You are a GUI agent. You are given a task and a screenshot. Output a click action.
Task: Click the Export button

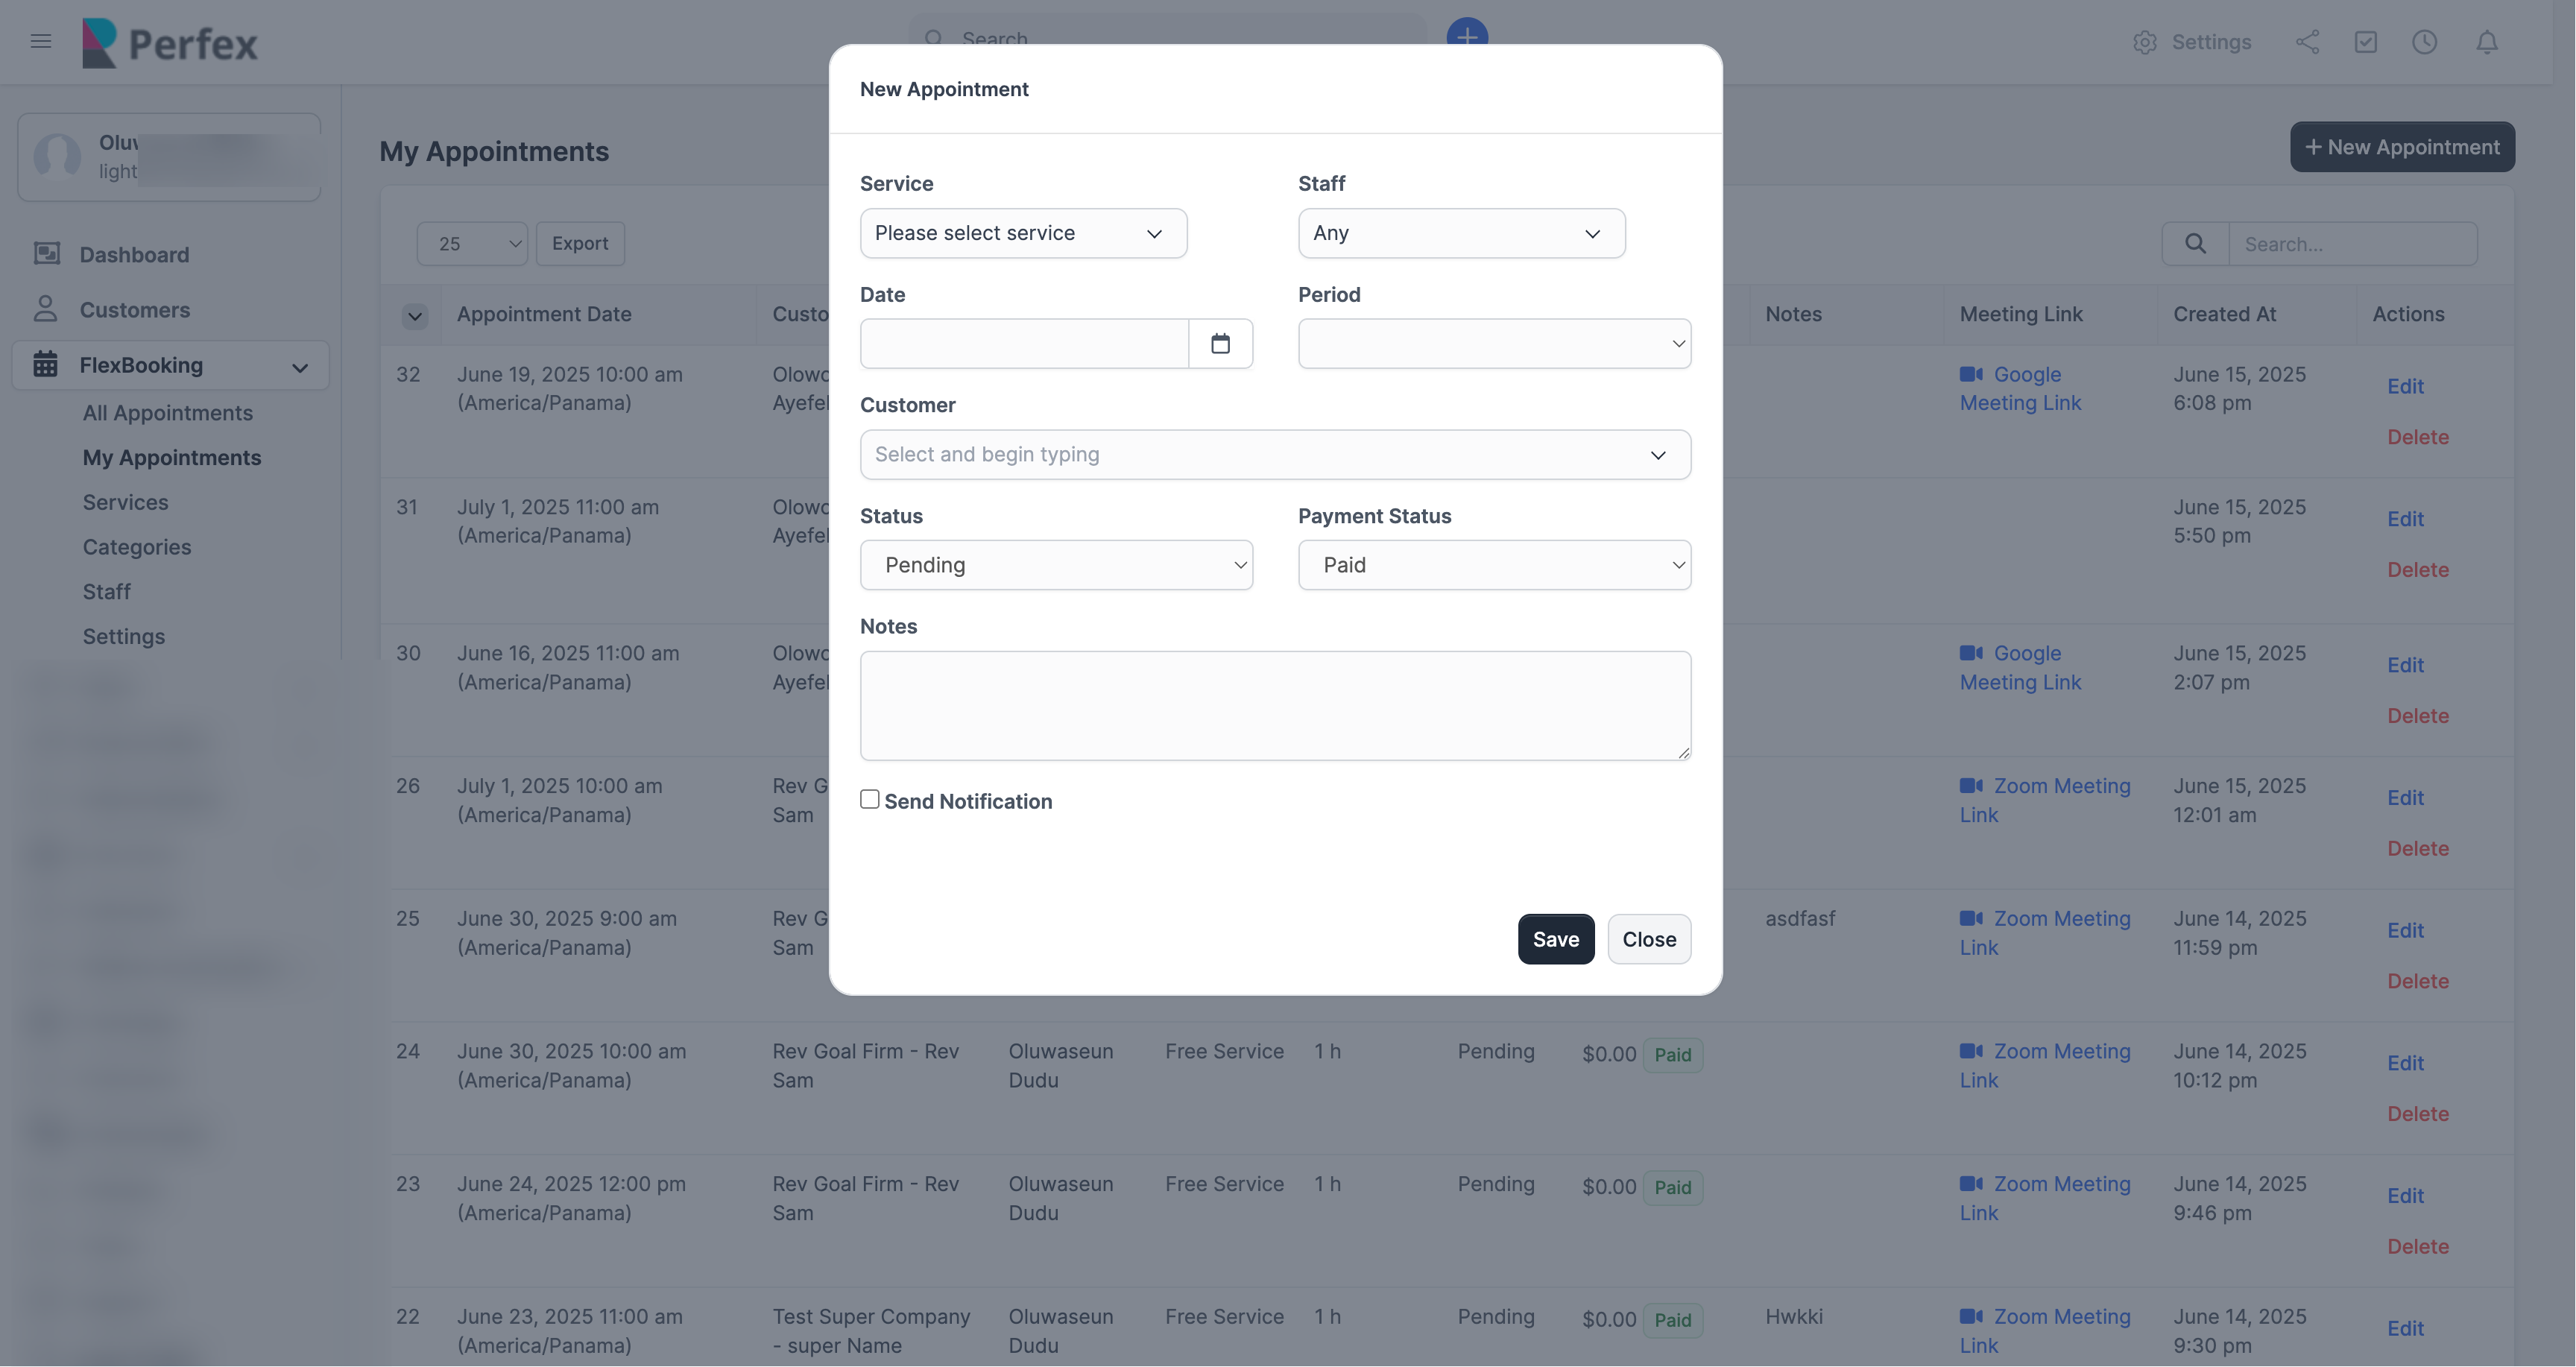pyautogui.click(x=580, y=243)
